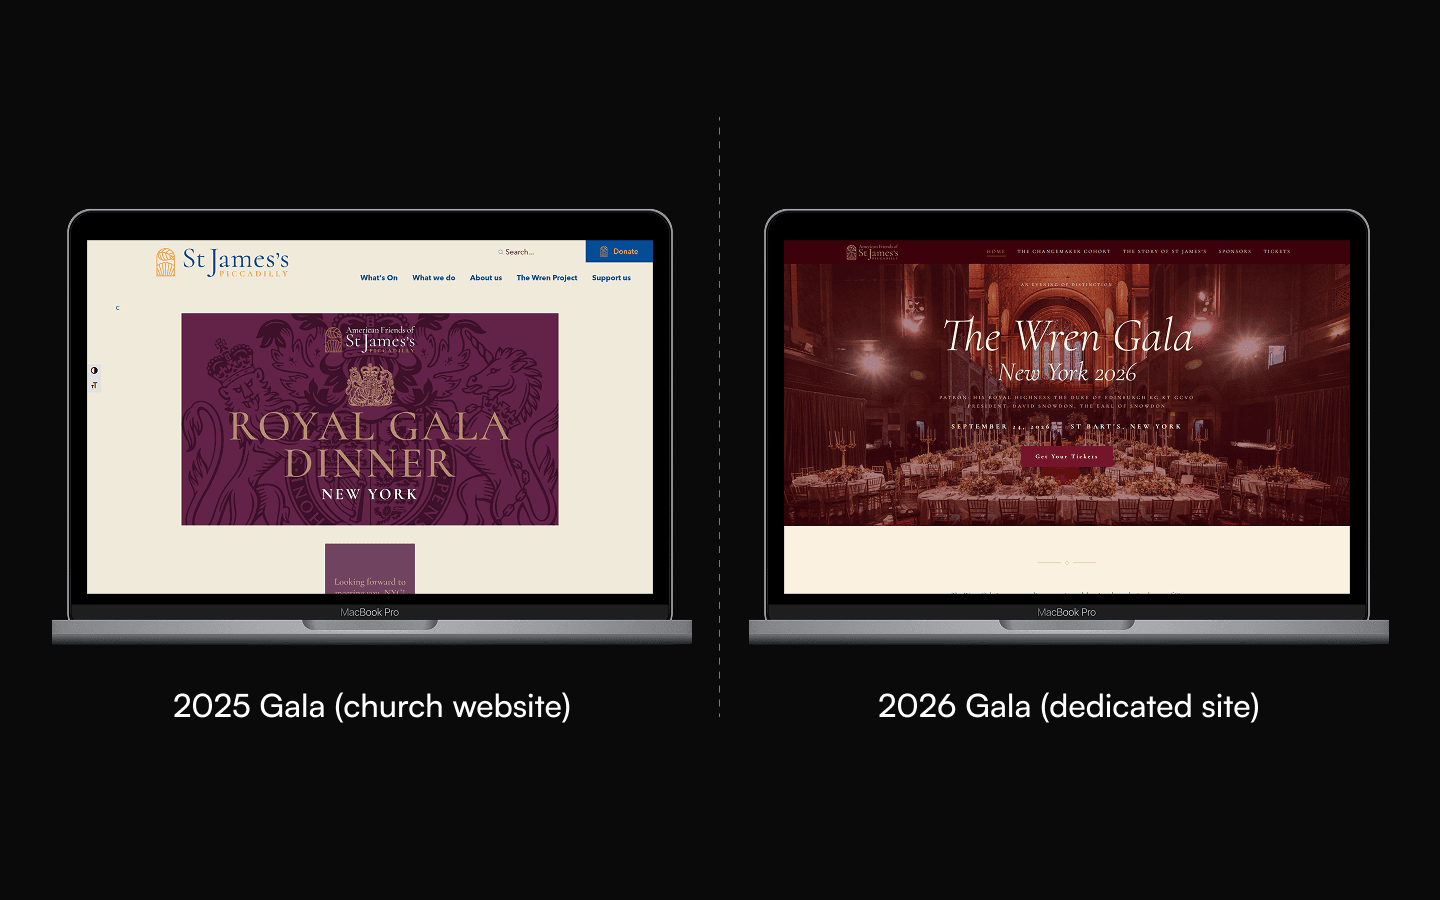Open the Sponsors nav link
The width and height of the screenshot is (1440, 900).
1235,252
